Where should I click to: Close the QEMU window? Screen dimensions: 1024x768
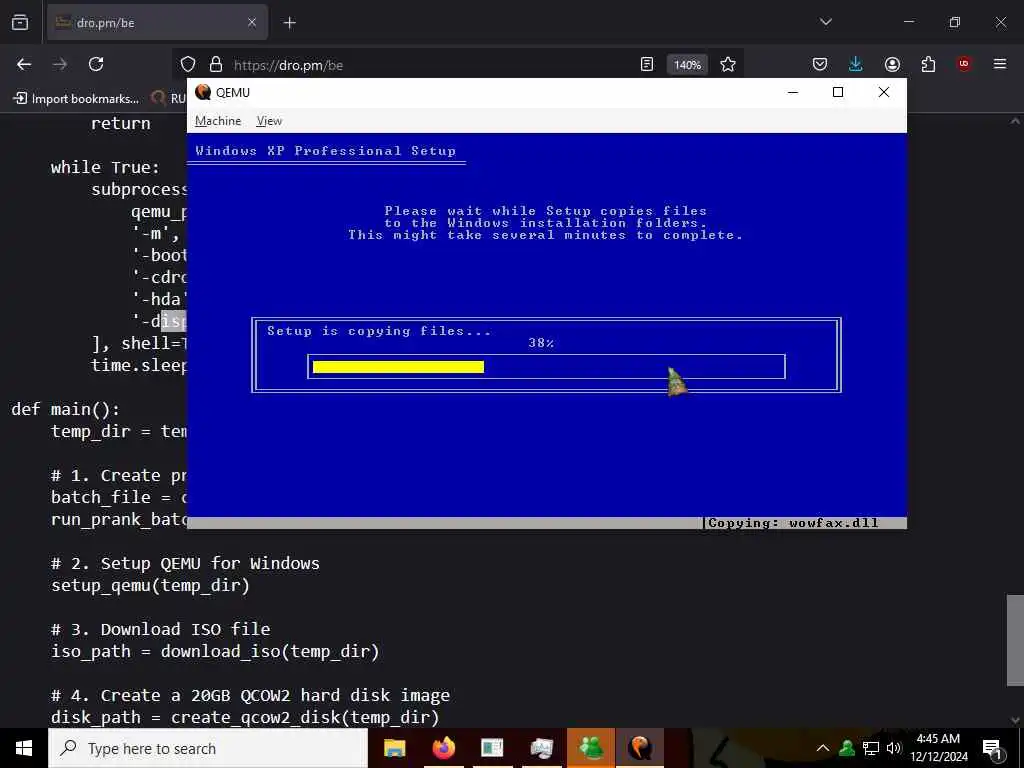click(x=884, y=92)
